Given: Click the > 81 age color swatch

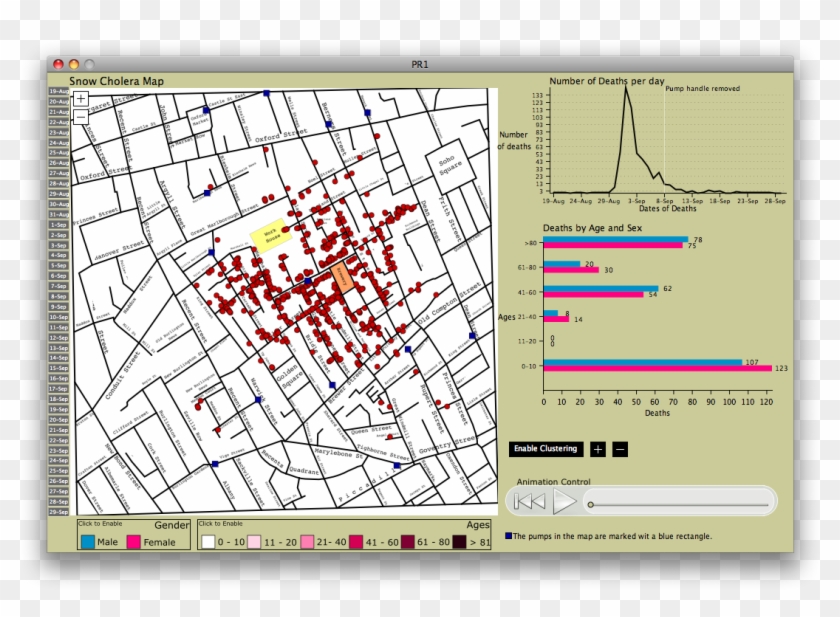Looking at the screenshot, I should [459, 541].
